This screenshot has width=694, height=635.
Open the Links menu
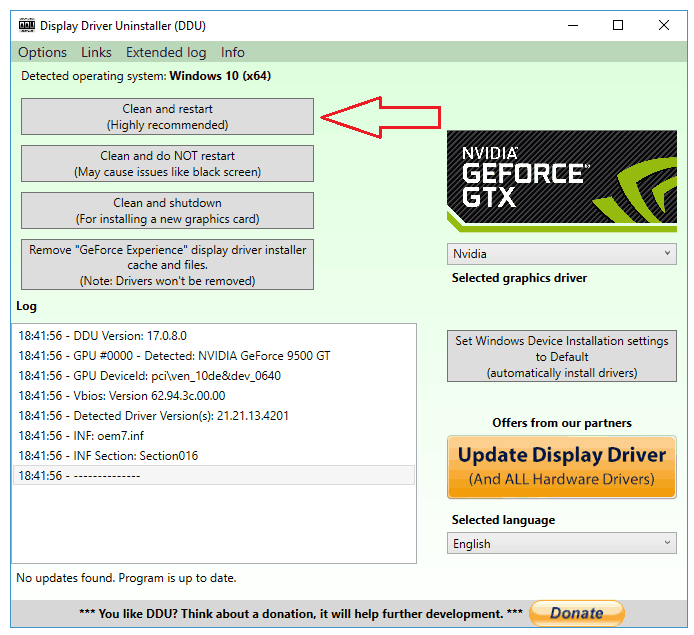coord(96,52)
